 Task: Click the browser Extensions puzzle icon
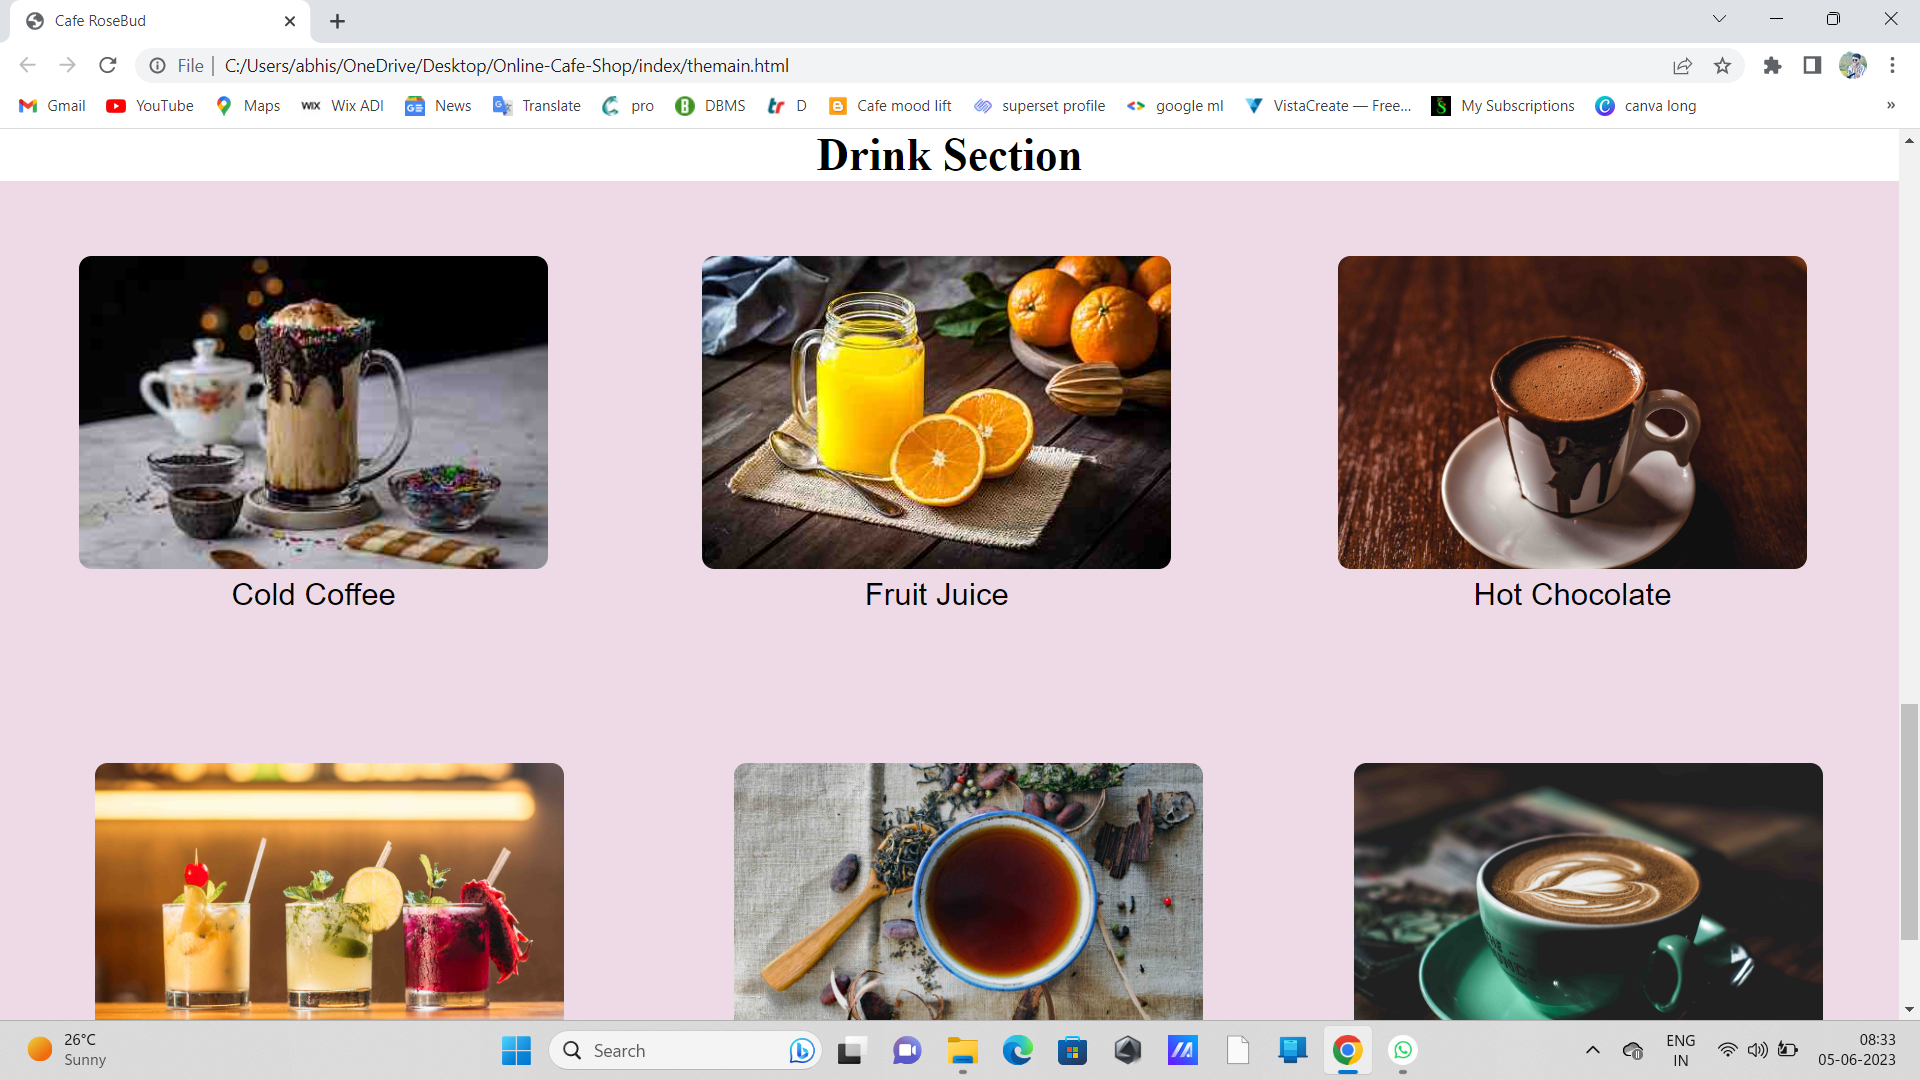[x=1772, y=65]
